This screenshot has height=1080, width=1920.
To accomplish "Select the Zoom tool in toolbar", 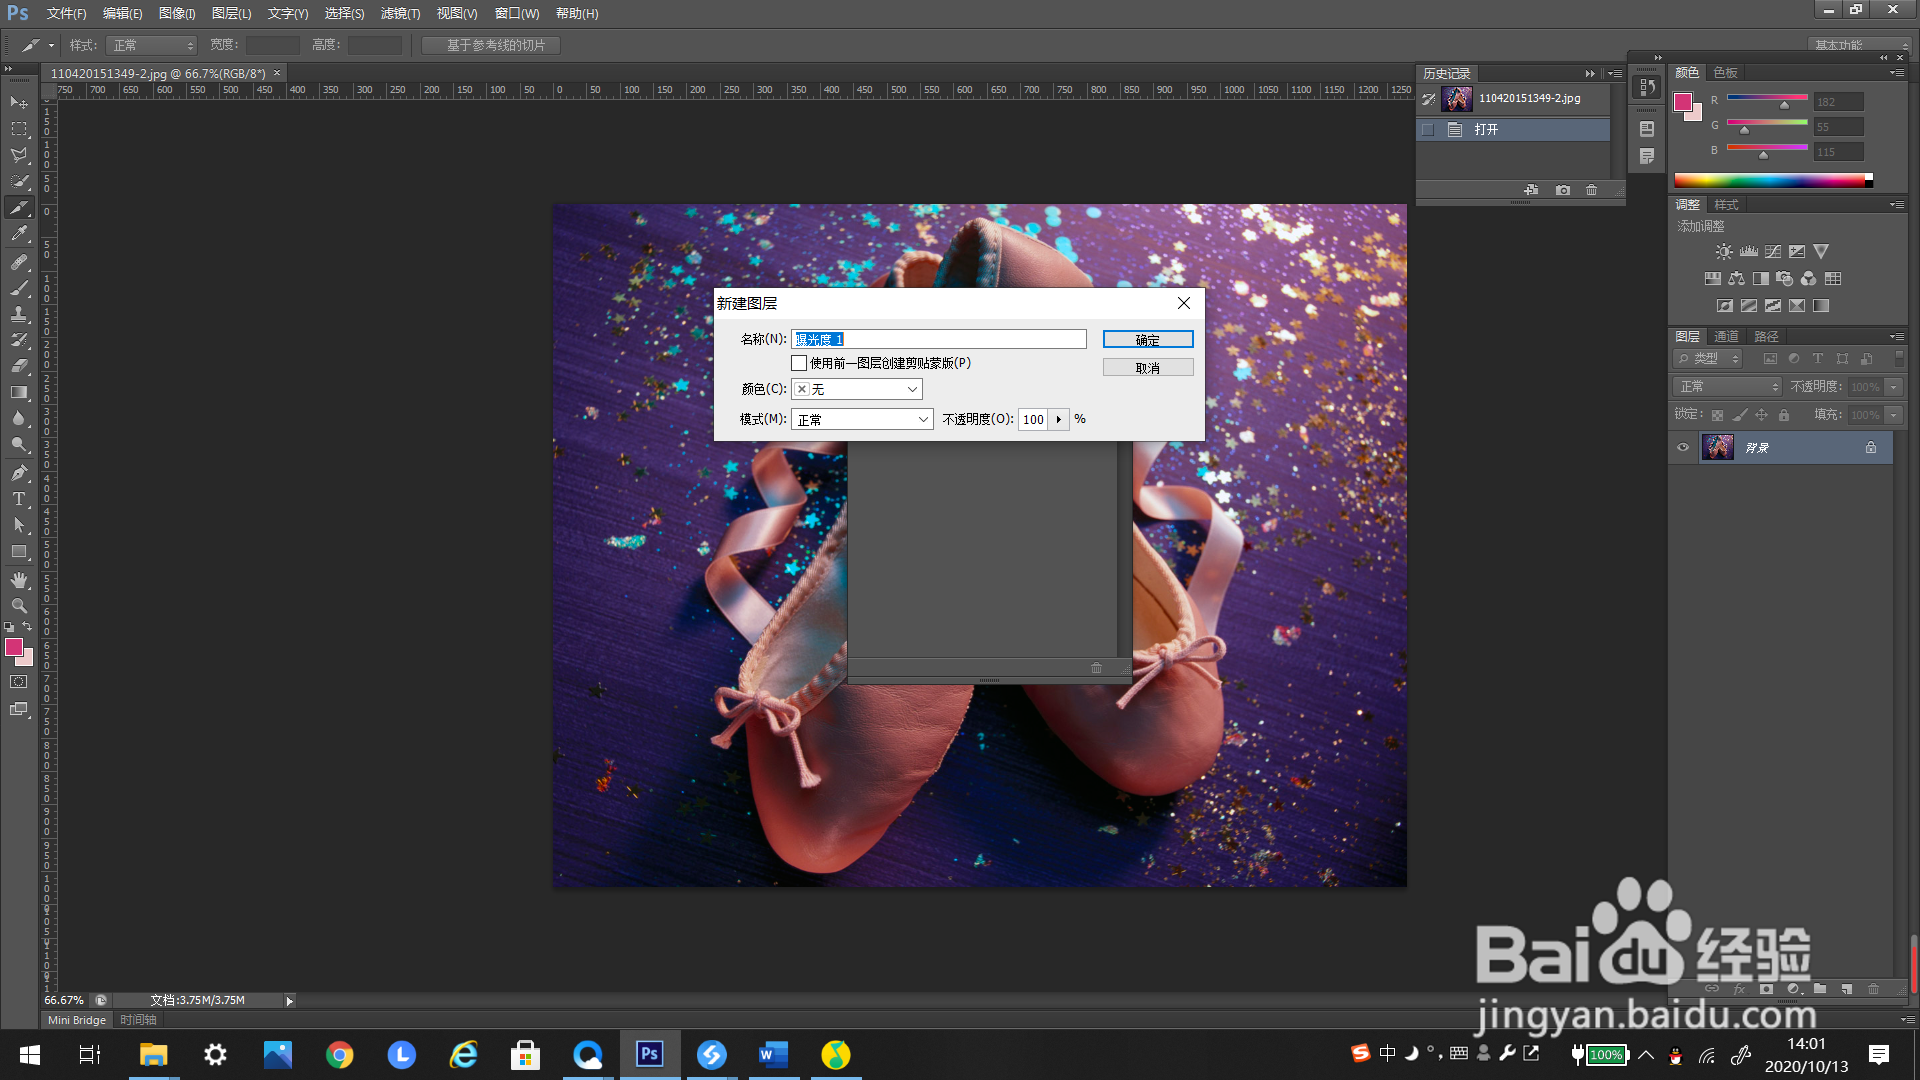I will (x=19, y=606).
